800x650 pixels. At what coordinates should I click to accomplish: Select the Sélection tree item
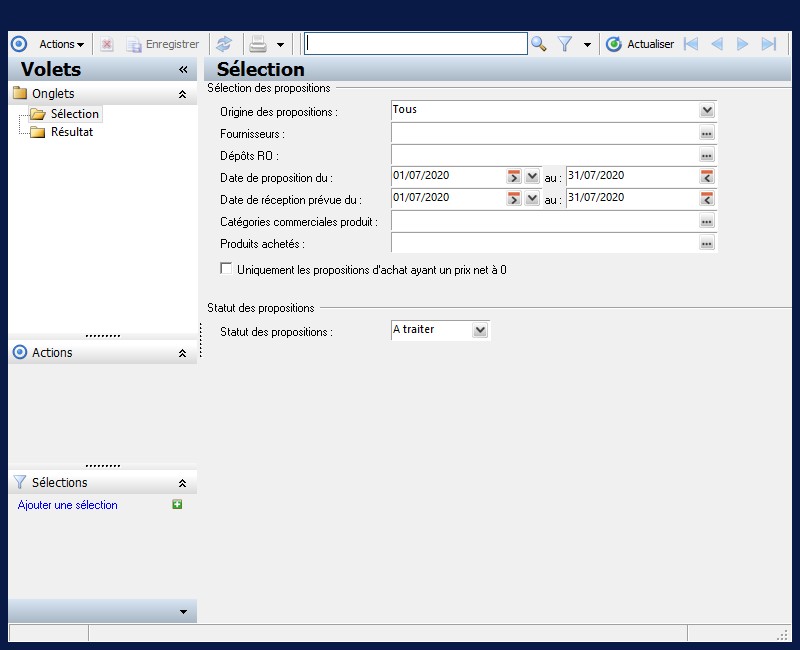tap(74, 114)
